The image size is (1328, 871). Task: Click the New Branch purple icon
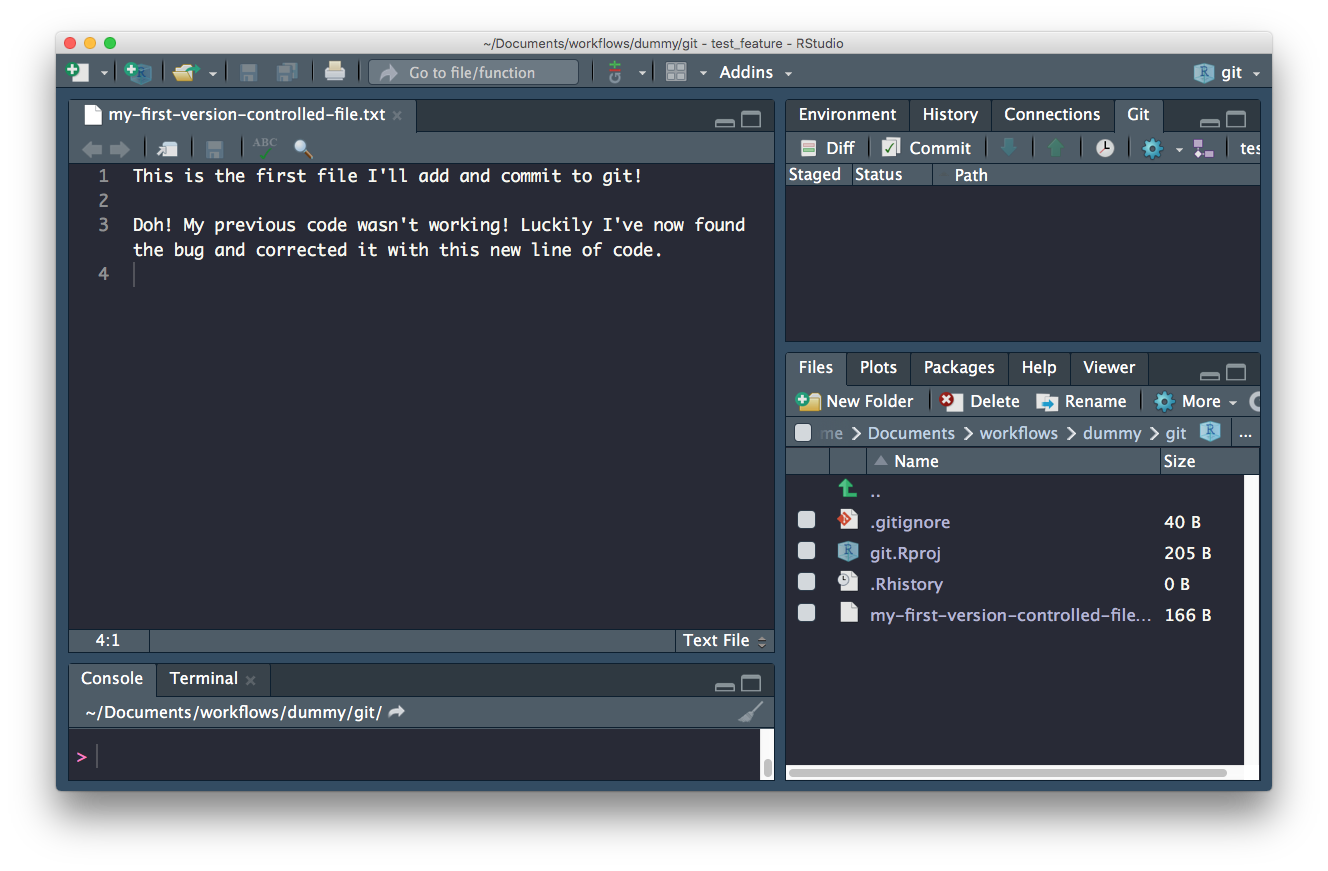[x=1203, y=148]
